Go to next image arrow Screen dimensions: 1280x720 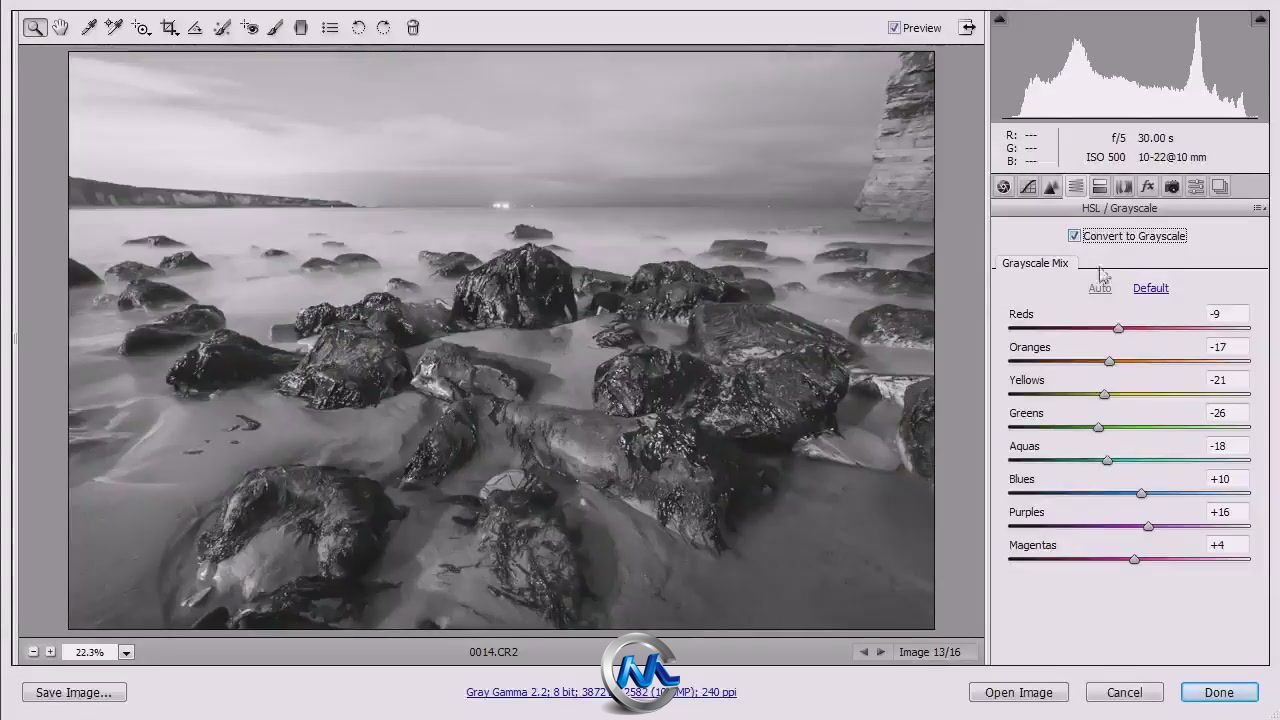point(880,652)
